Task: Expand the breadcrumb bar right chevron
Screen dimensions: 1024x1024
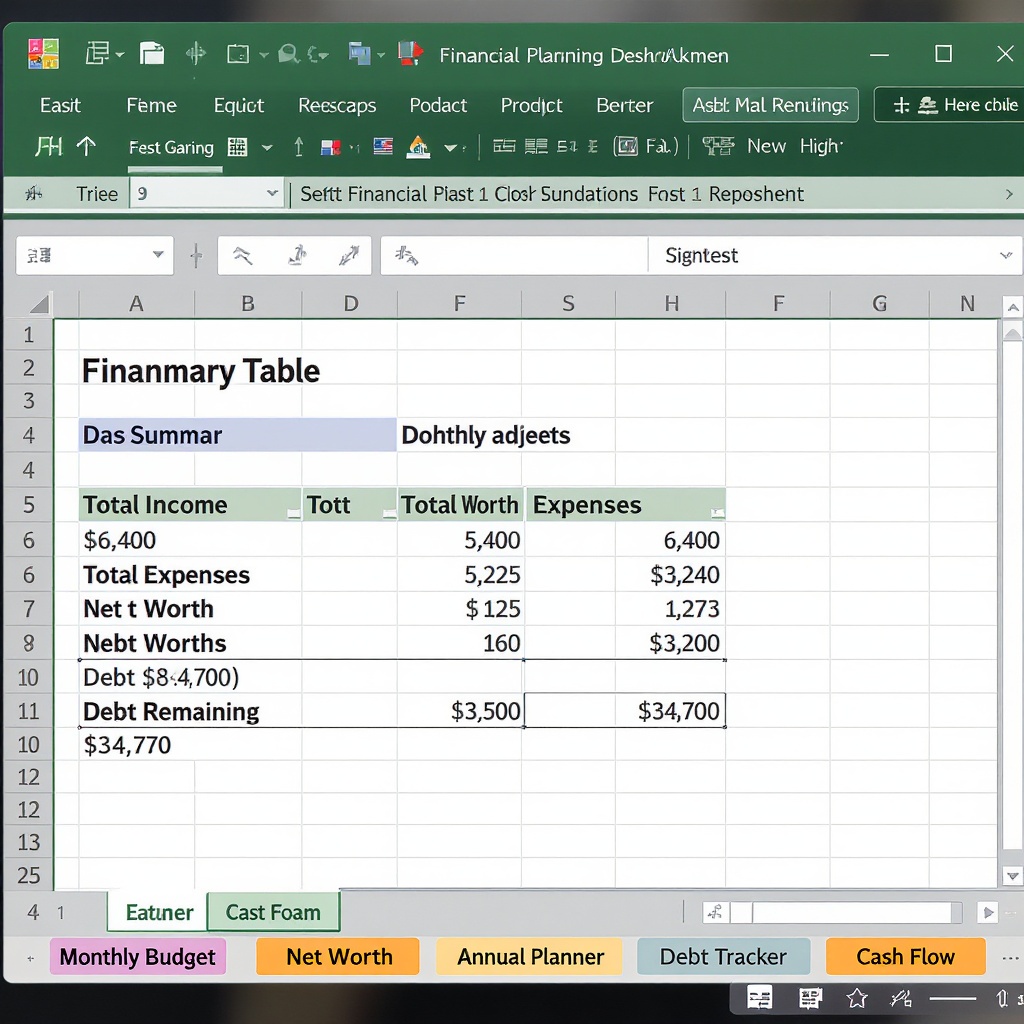Action: (x=1009, y=194)
